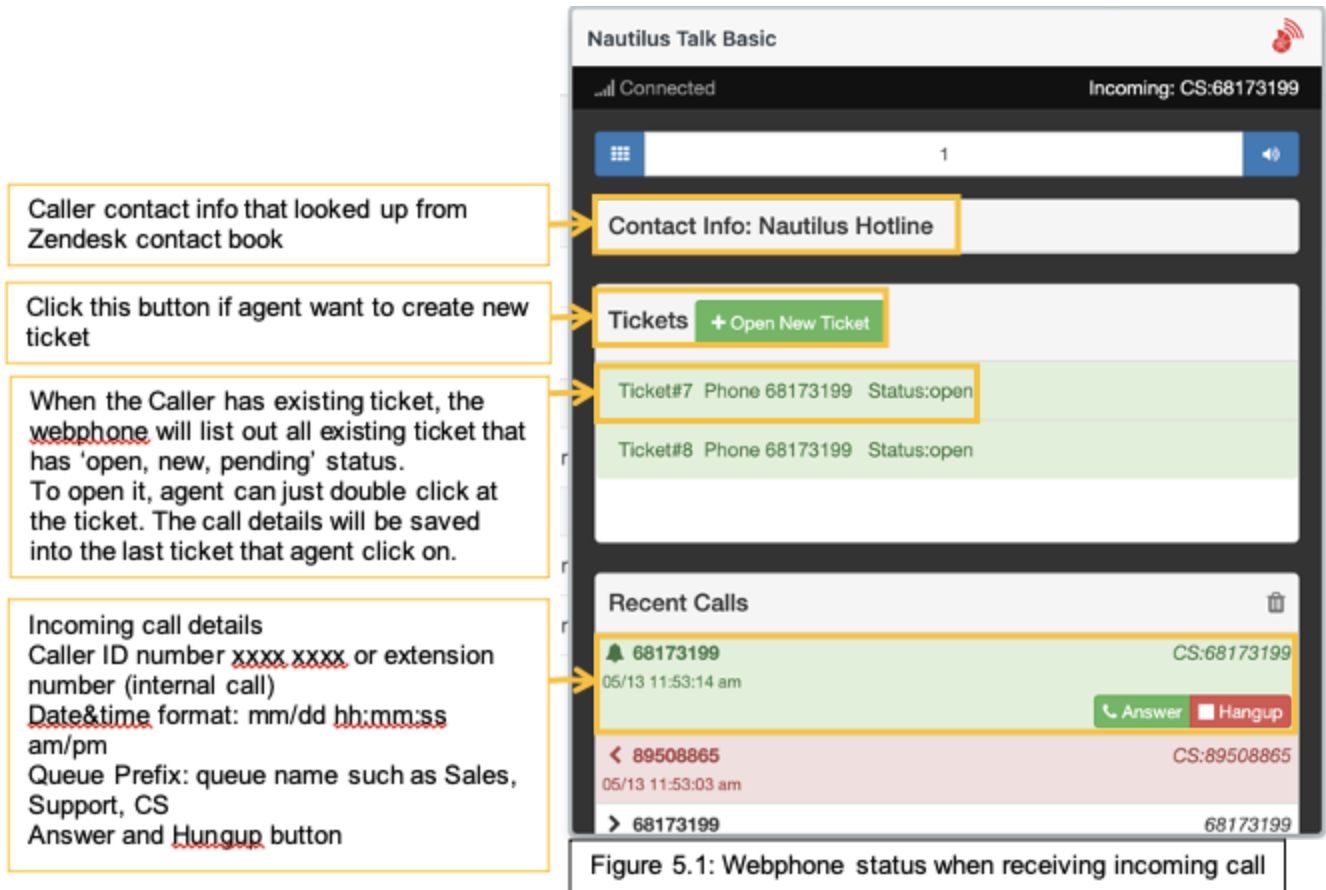1326x890 pixels.
Task: Click the number input field showing 1
Action: (x=944, y=155)
